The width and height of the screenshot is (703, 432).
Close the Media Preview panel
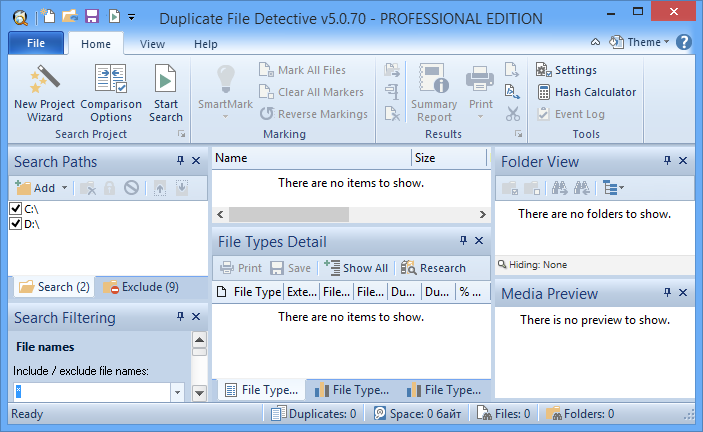tap(683, 293)
